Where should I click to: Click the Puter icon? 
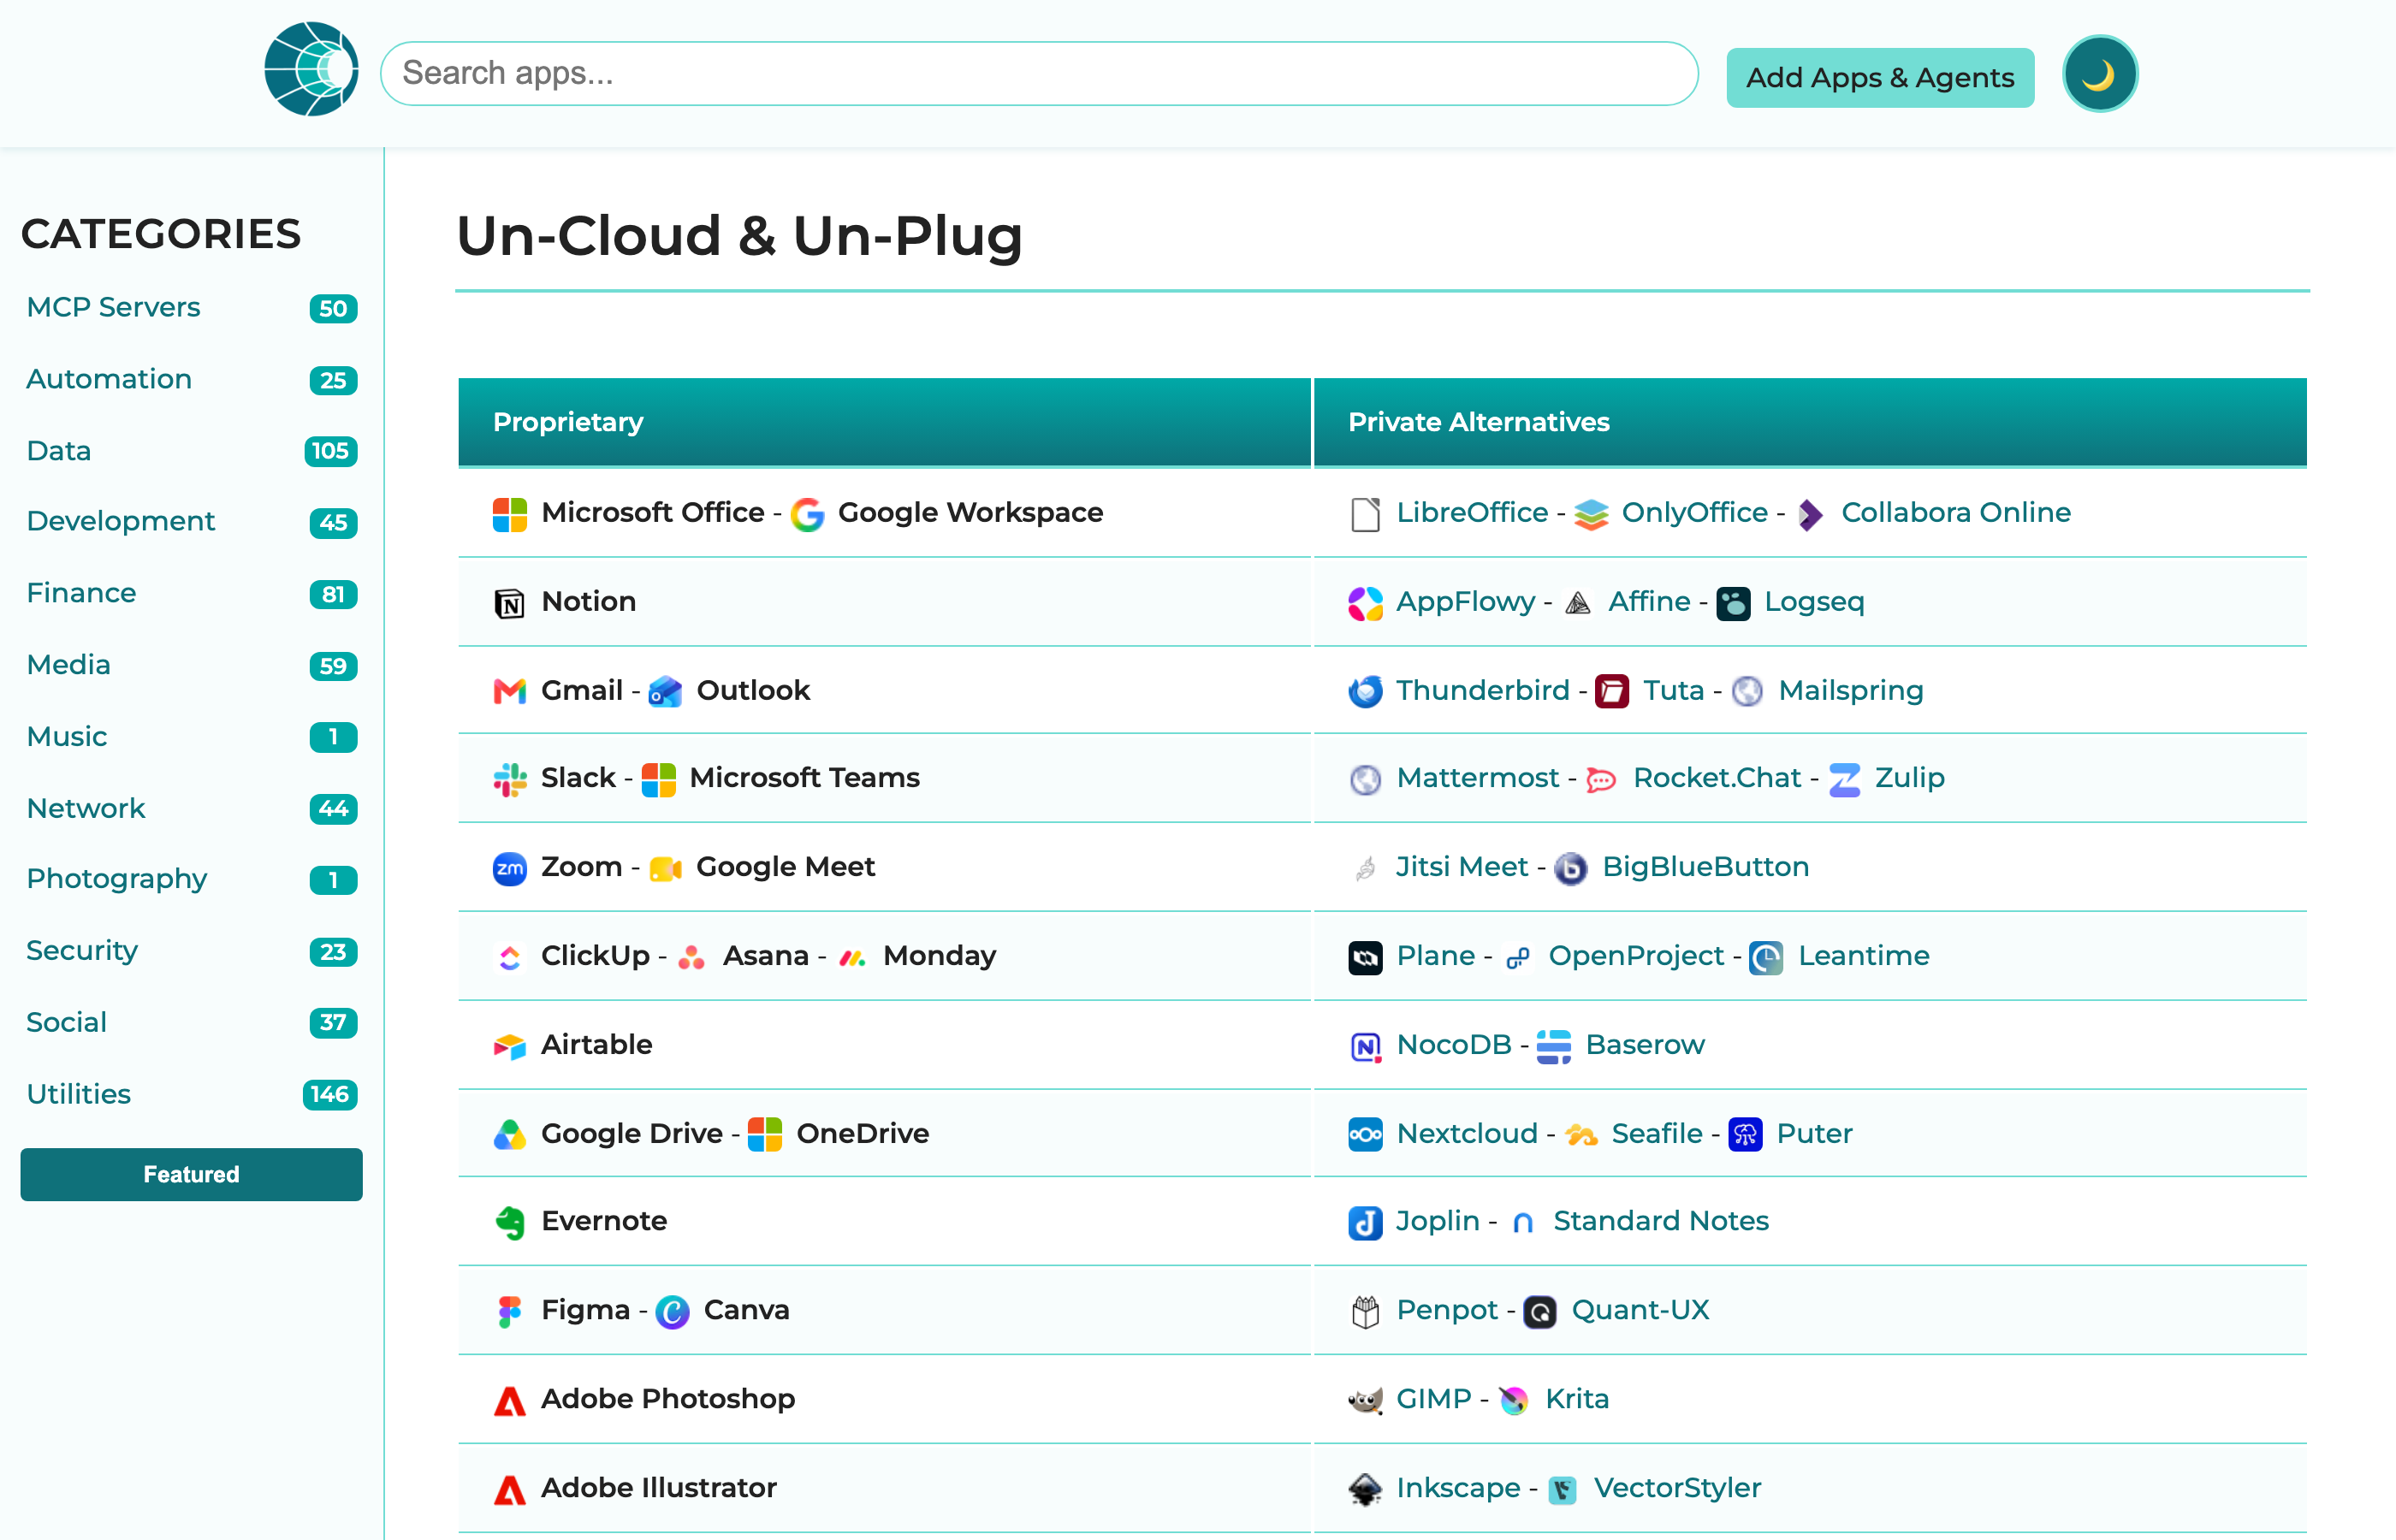click(1745, 1134)
